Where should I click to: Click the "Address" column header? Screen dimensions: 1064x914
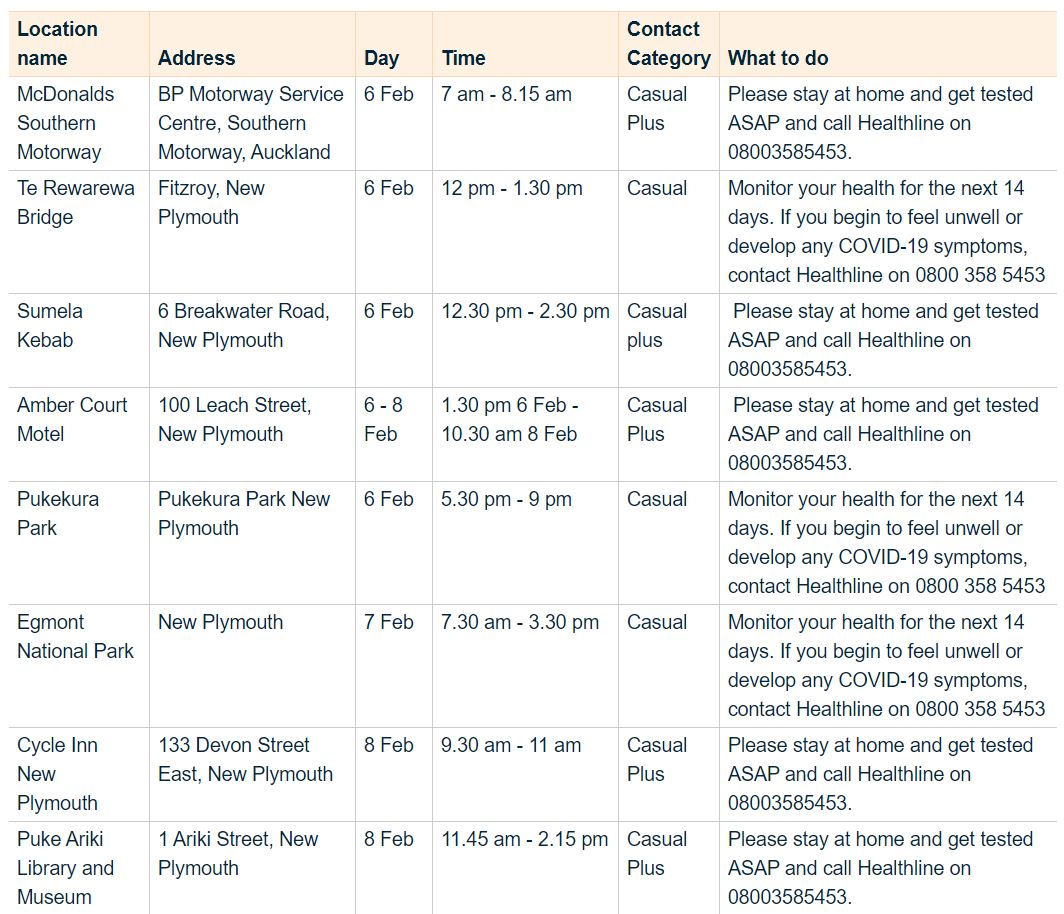coord(197,58)
